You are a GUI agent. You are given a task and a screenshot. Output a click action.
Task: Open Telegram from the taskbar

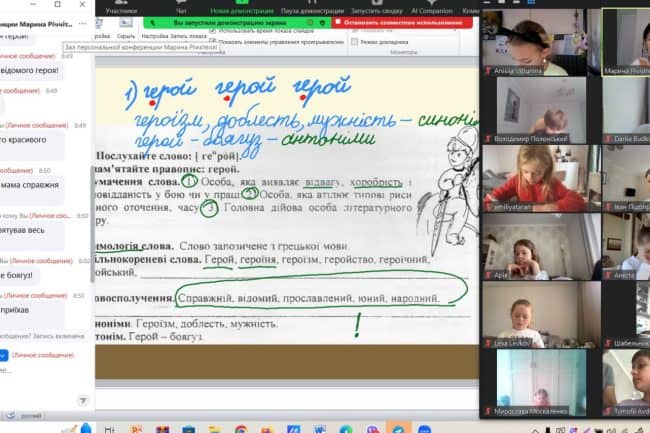(397, 427)
